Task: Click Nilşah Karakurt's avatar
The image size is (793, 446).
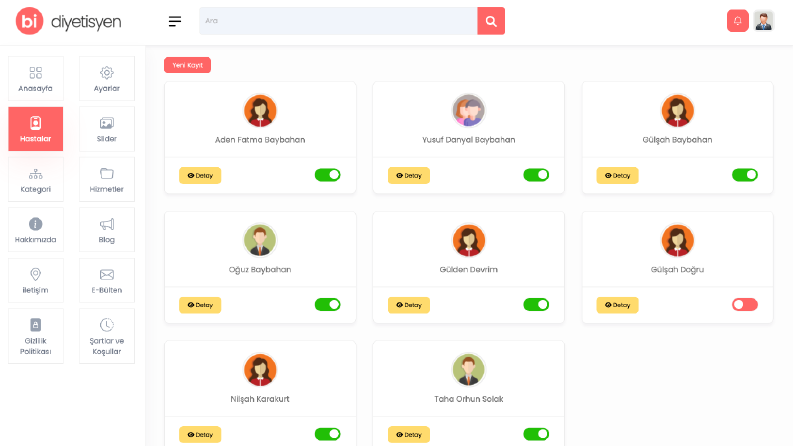Action: tap(260, 370)
